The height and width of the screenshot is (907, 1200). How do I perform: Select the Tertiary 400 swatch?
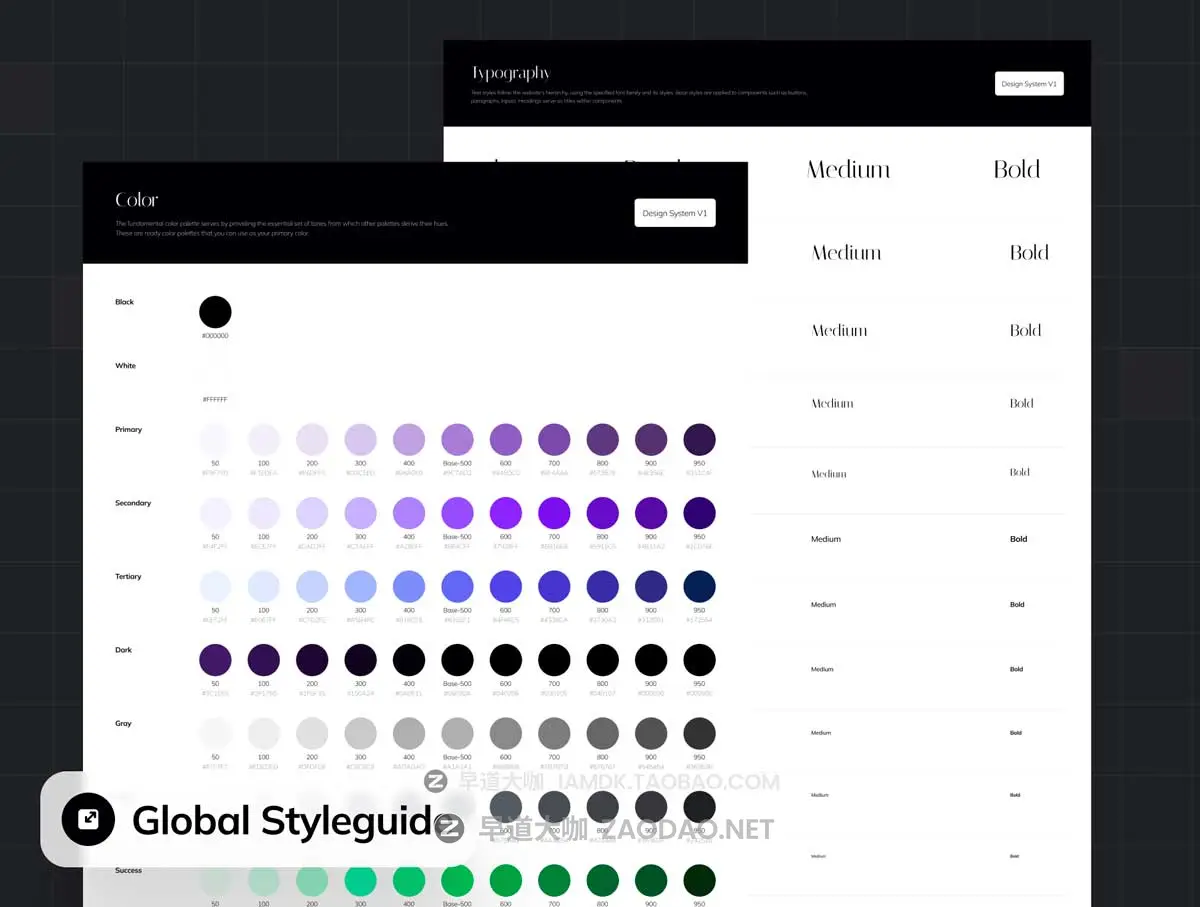[409, 586]
